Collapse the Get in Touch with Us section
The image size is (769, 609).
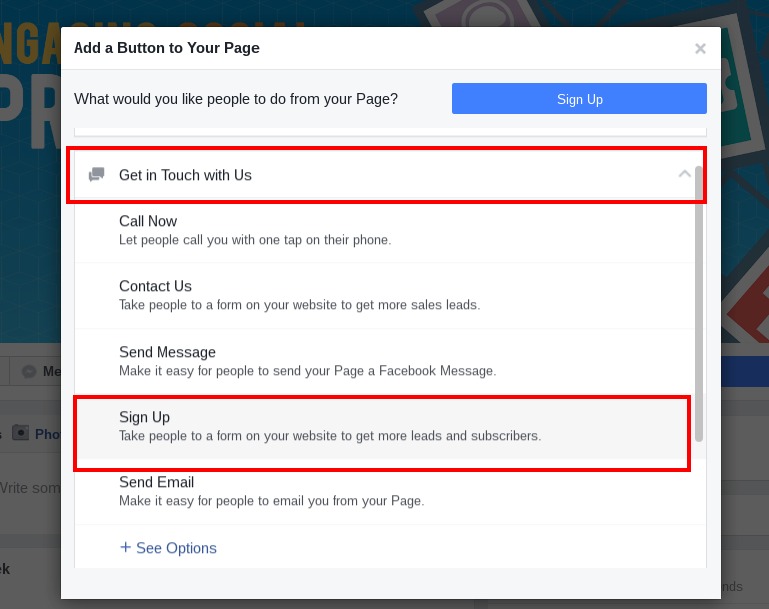click(684, 174)
